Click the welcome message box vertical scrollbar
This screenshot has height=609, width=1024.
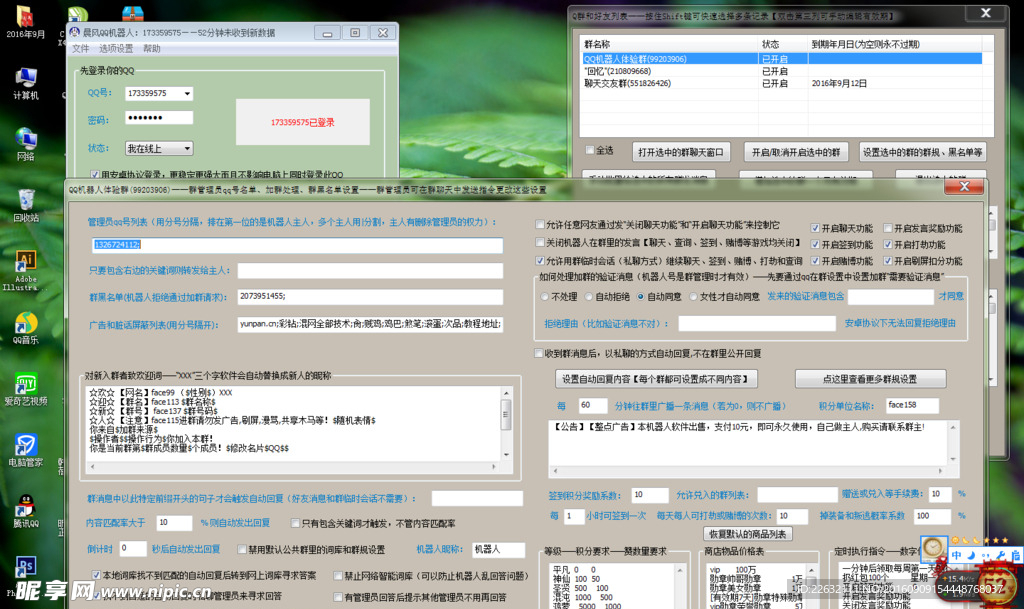pyautogui.click(x=506, y=424)
